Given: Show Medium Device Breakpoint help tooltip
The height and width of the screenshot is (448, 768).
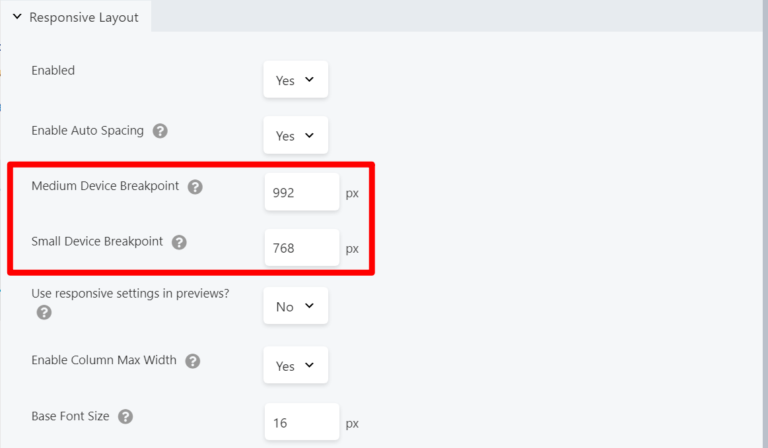Looking at the screenshot, I should tap(195, 187).
